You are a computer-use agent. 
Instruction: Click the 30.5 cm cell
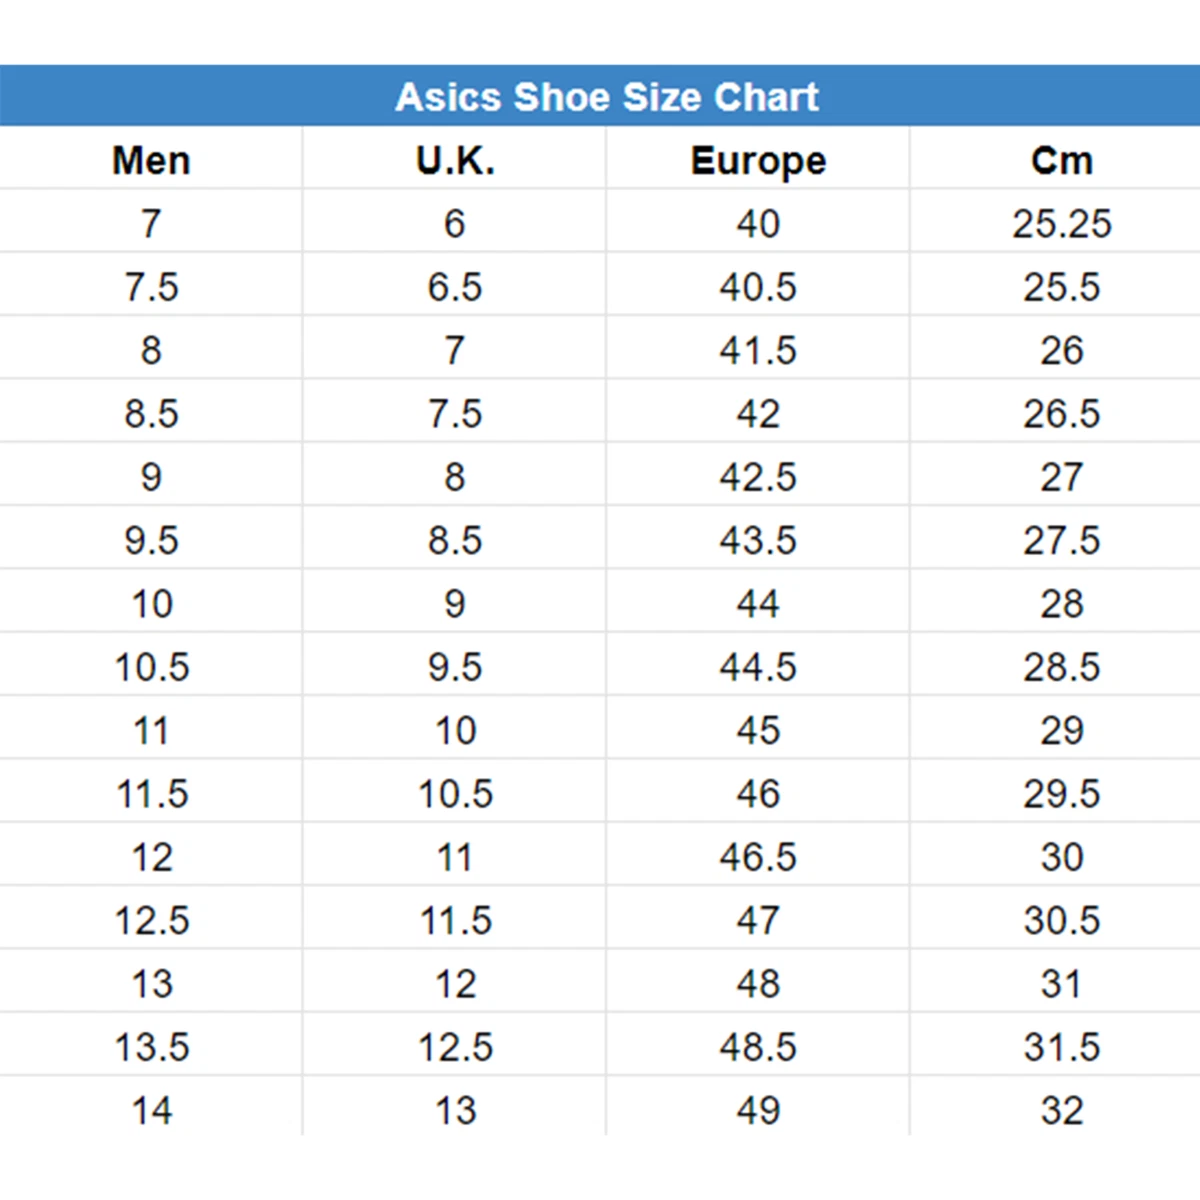[1062, 920]
